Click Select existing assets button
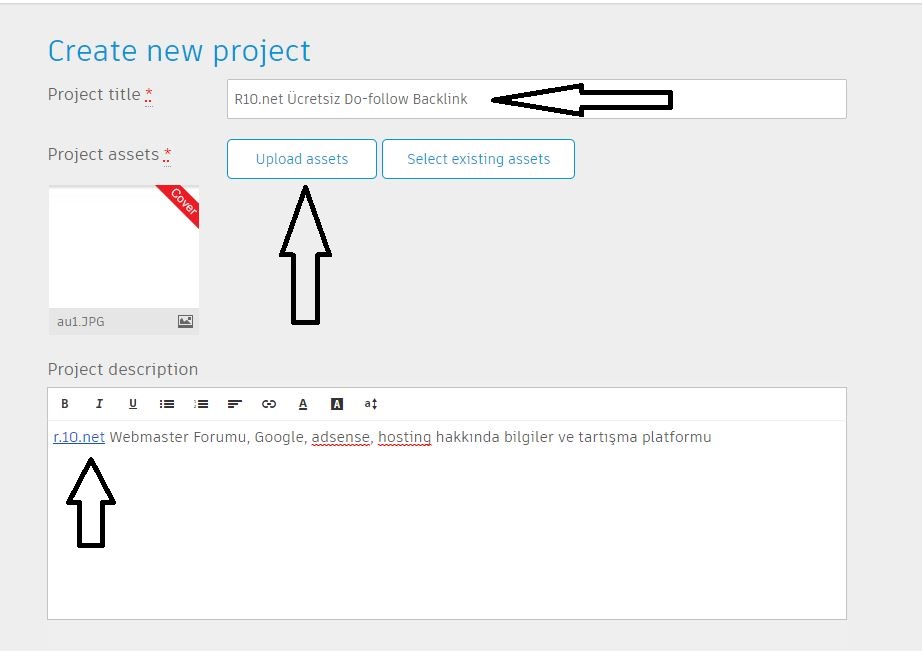Viewport: 922px width, 651px height. coord(478,159)
